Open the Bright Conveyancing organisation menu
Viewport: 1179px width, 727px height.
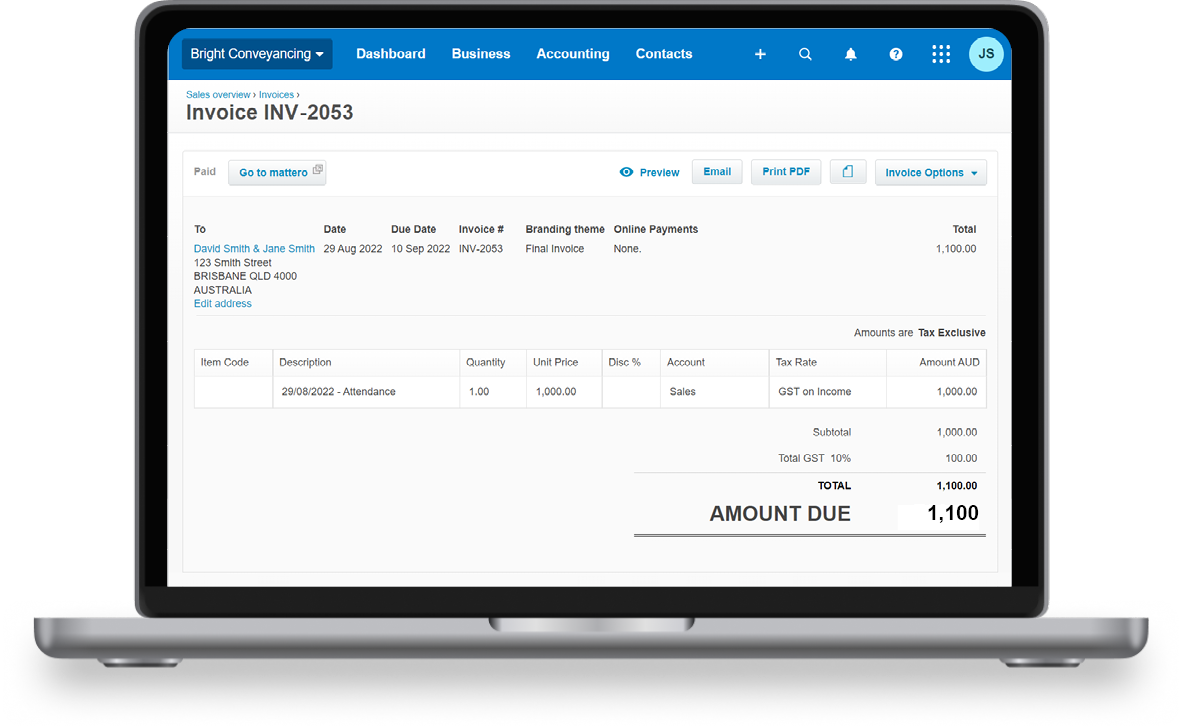(256, 54)
